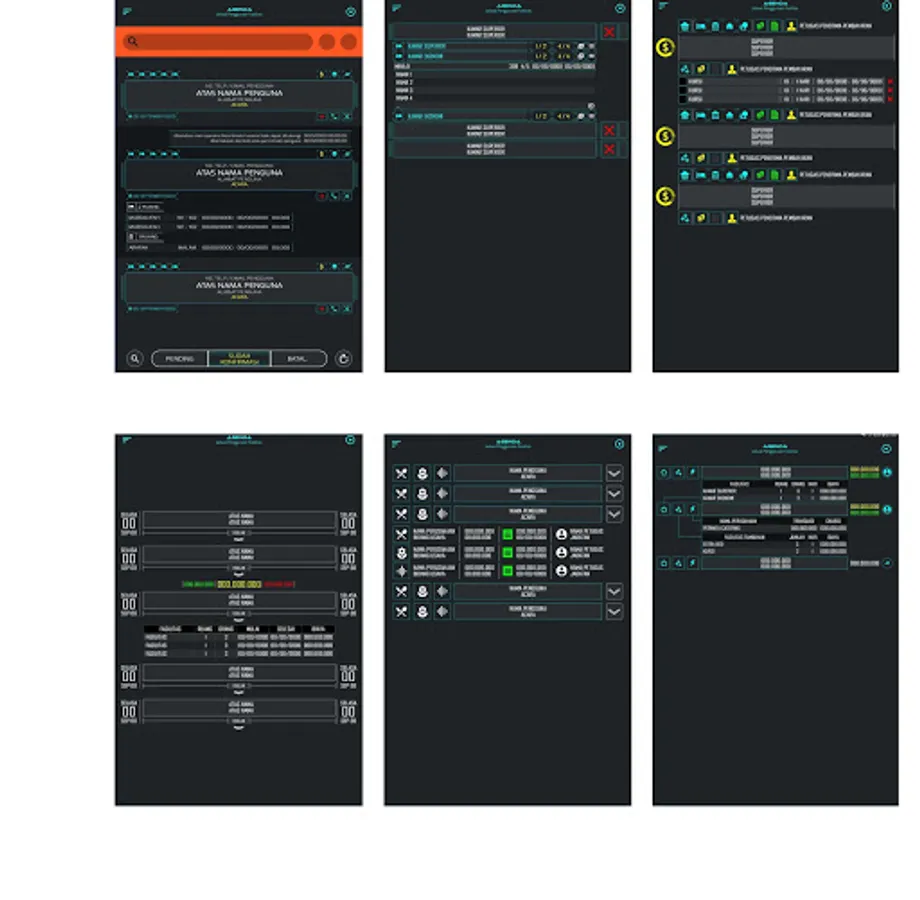Click the search field in the orange bar
The height and width of the screenshot is (900, 920).
click(x=218, y=42)
